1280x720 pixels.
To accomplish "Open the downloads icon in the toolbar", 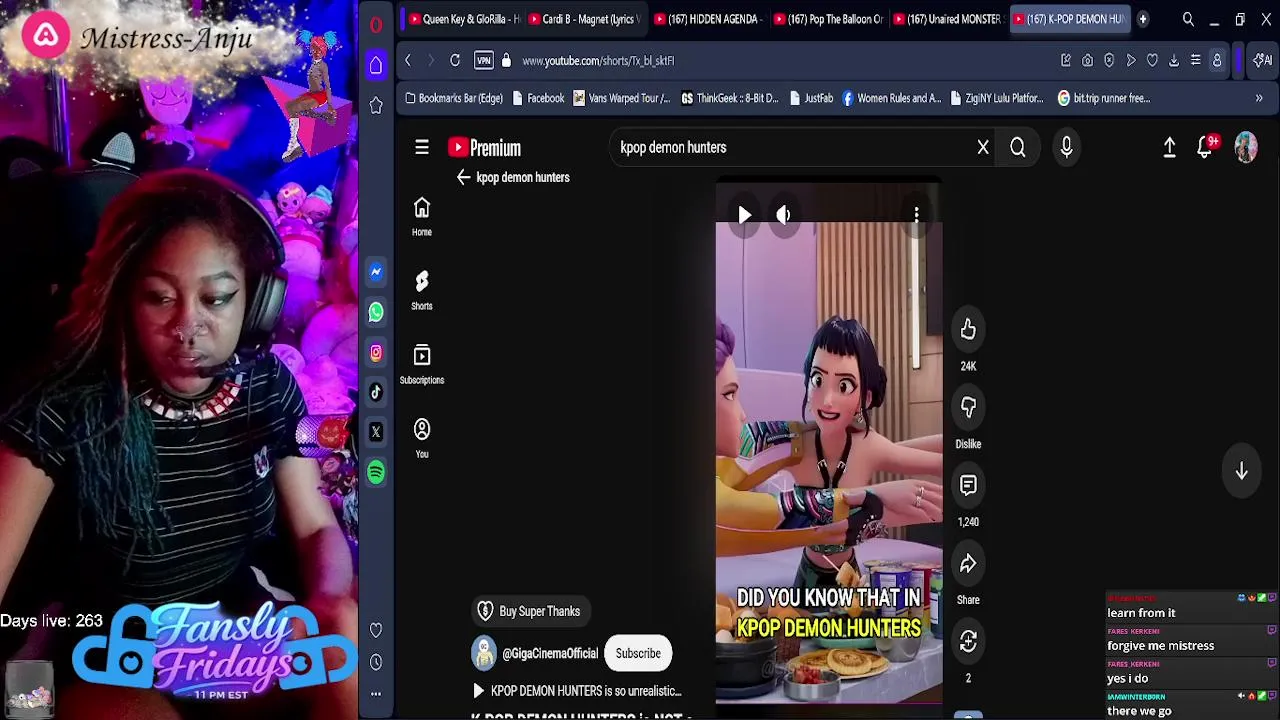I will click(1174, 61).
